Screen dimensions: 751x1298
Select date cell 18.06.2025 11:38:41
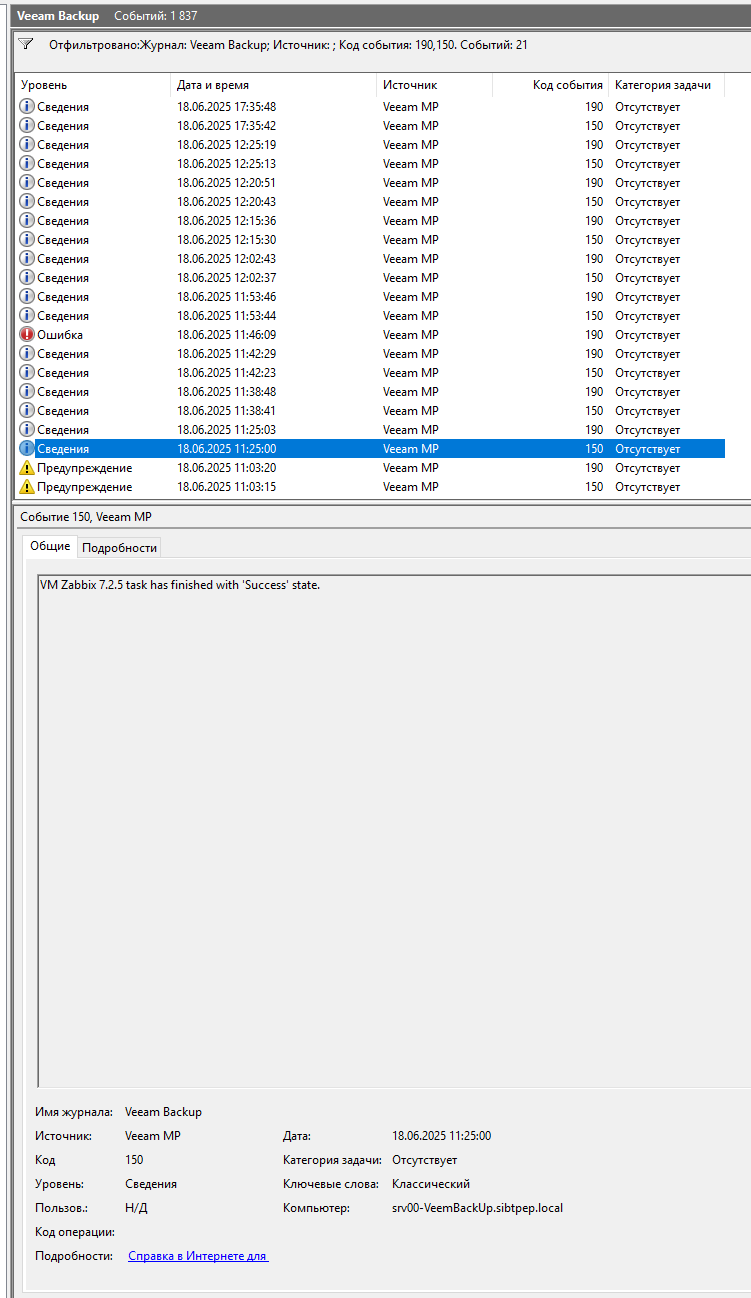[x=226, y=411]
